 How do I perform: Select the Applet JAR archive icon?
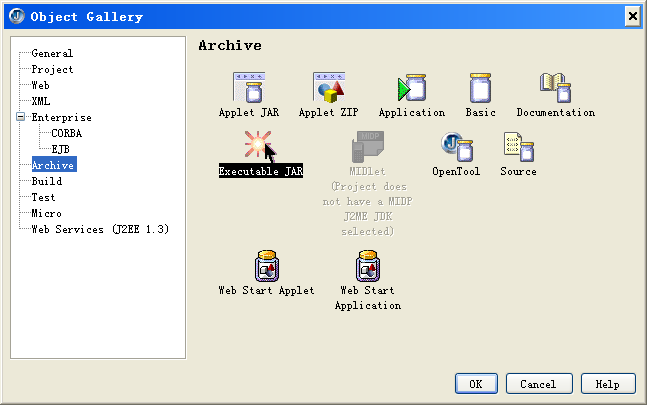pyautogui.click(x=249, y=87)
